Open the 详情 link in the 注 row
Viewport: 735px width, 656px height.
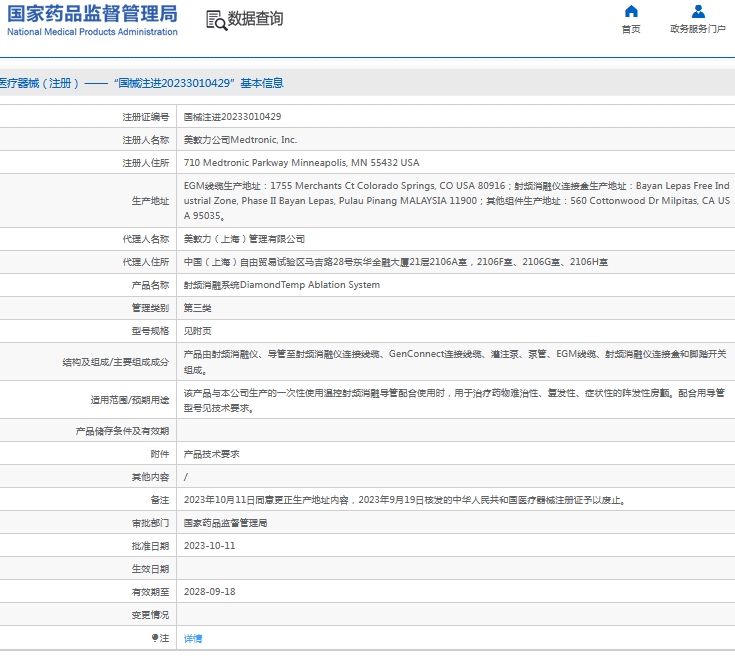(x=193, y=638)
